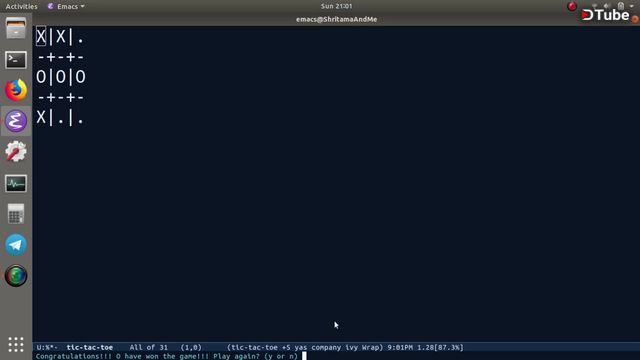Click the Play again y or n prompt
Viewport: 640px width, 360px height.
coord(256,356)
